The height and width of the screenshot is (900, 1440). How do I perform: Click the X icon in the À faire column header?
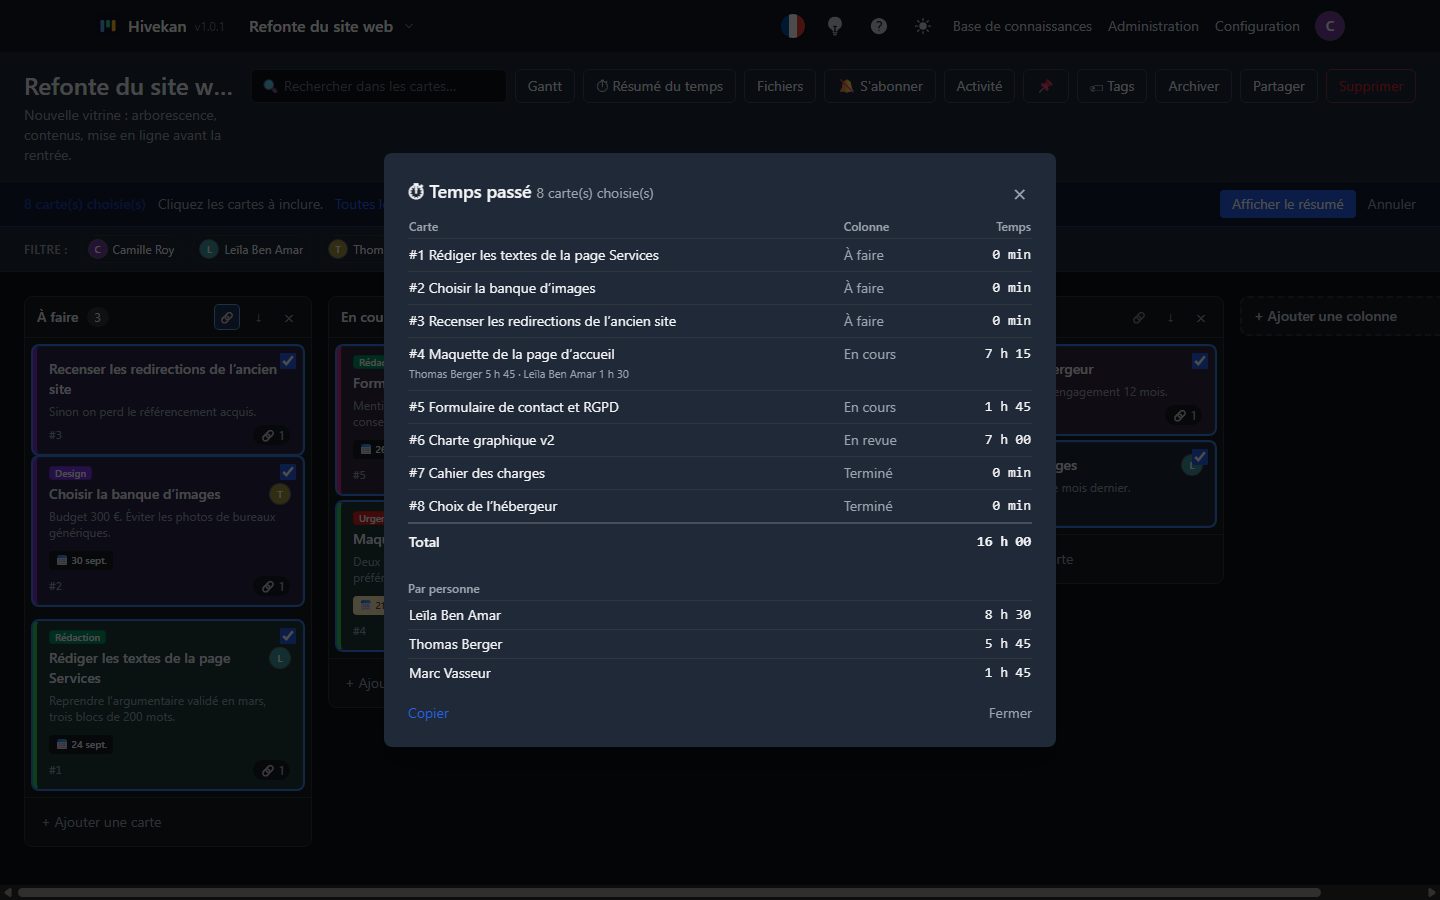tap(289, 317)
